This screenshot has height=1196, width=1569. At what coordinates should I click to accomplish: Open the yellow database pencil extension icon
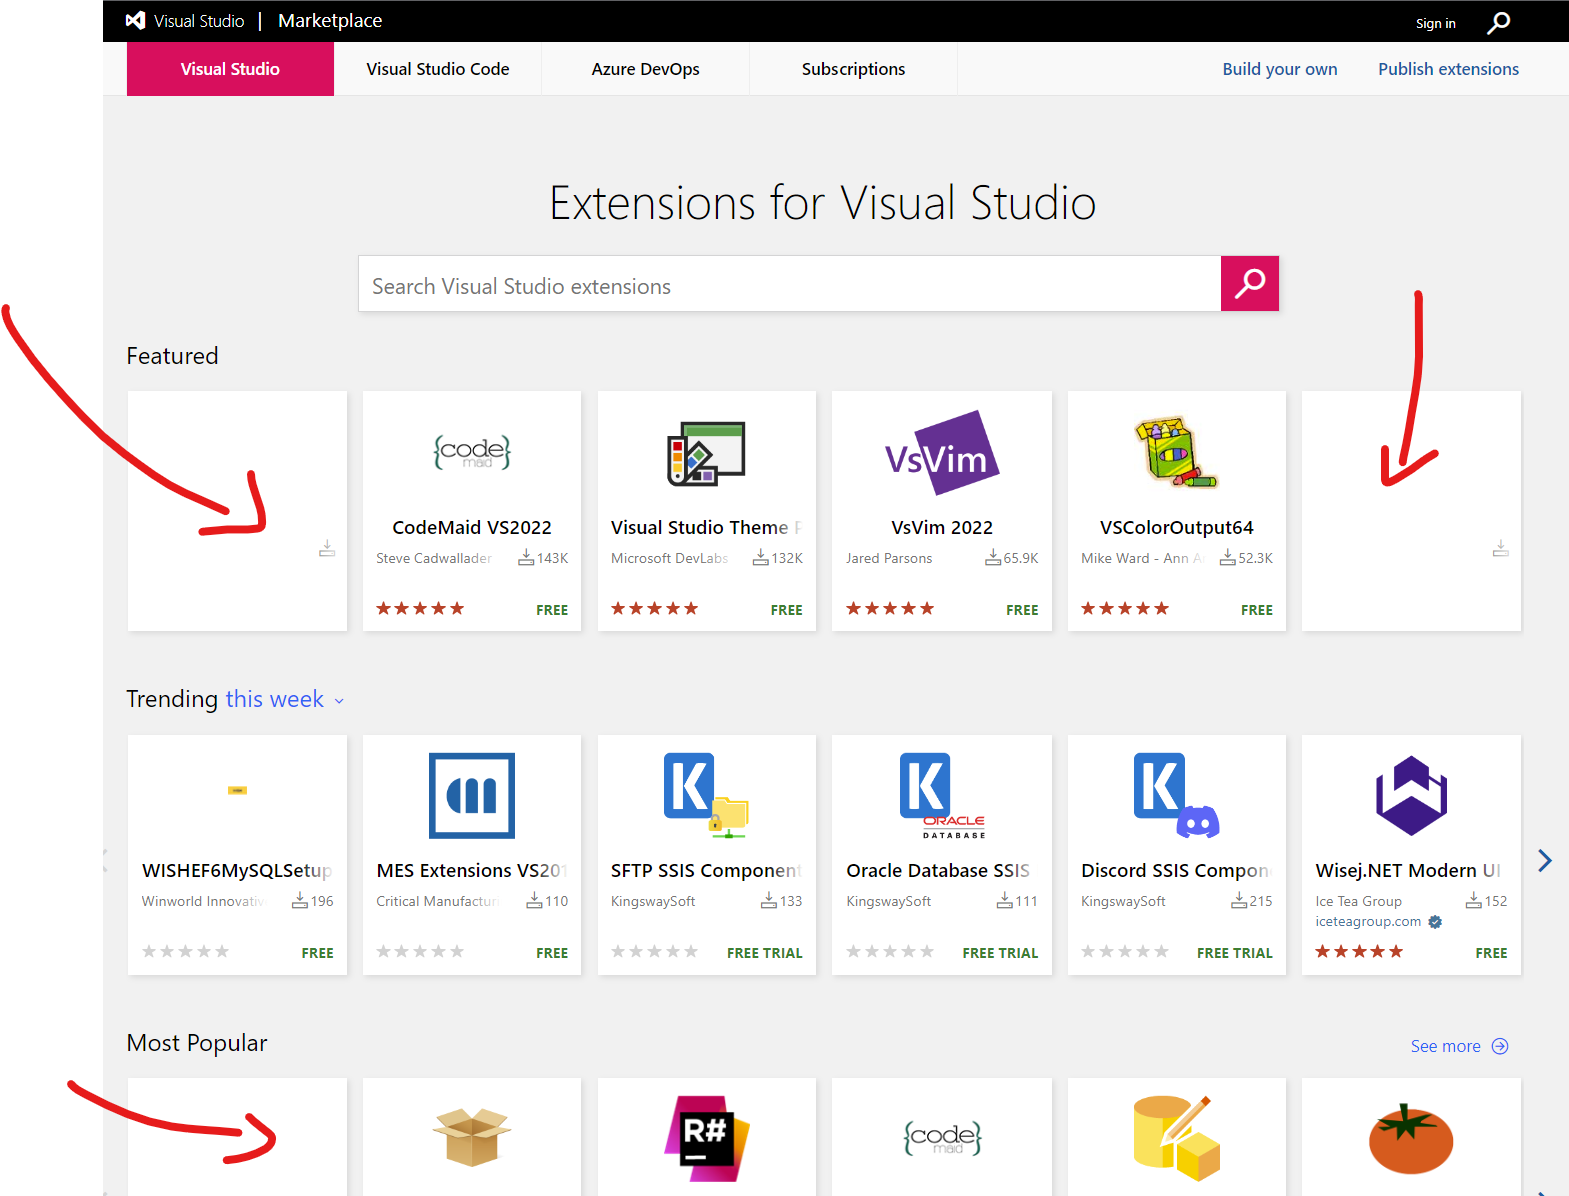(x=1176, y=1138)
